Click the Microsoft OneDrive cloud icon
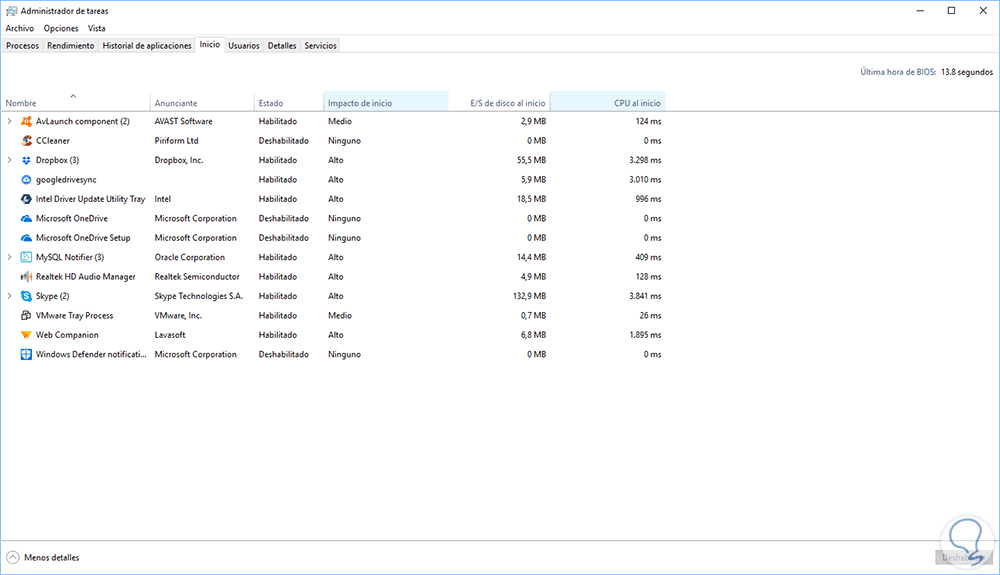This screenshot has width=1000, height=575. pos(26,219)
